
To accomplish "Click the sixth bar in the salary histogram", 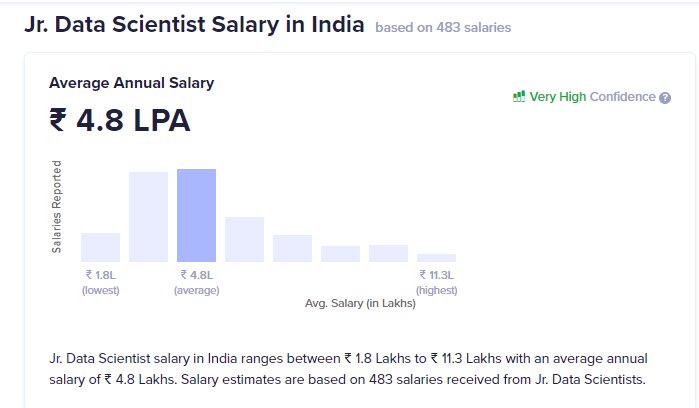I will pyautogui.click(x=340, y=254).
